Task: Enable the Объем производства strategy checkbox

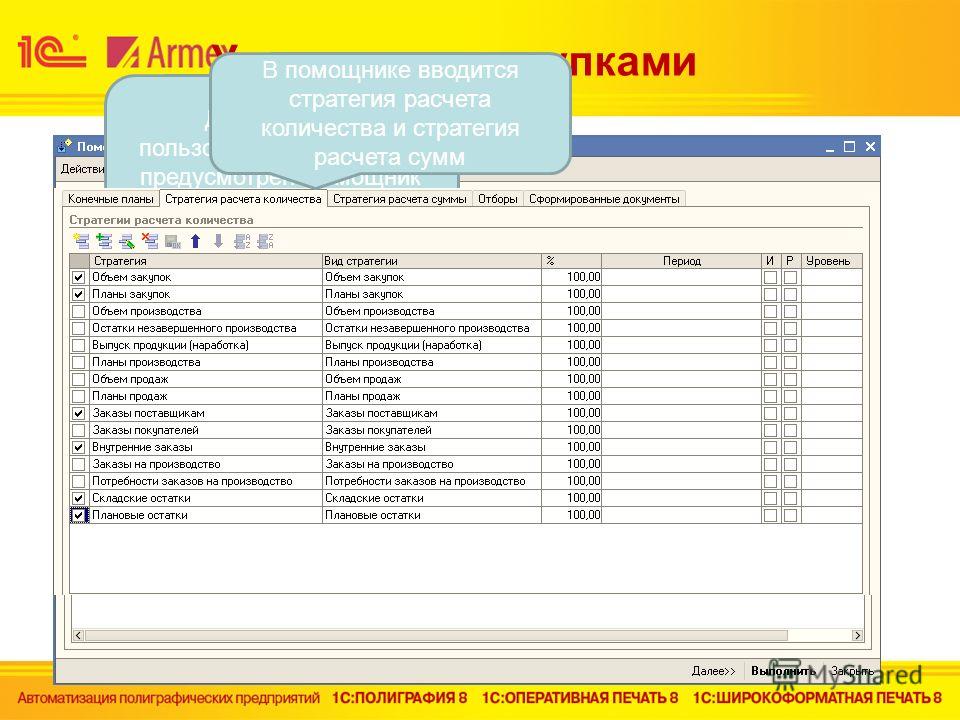Action: point(78,311)
